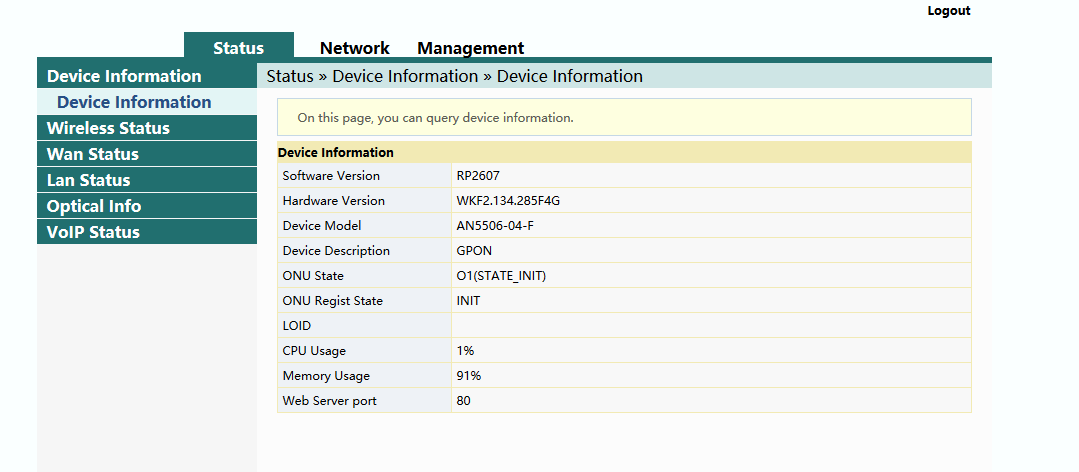Click the device description value GPON

point(474,250)
